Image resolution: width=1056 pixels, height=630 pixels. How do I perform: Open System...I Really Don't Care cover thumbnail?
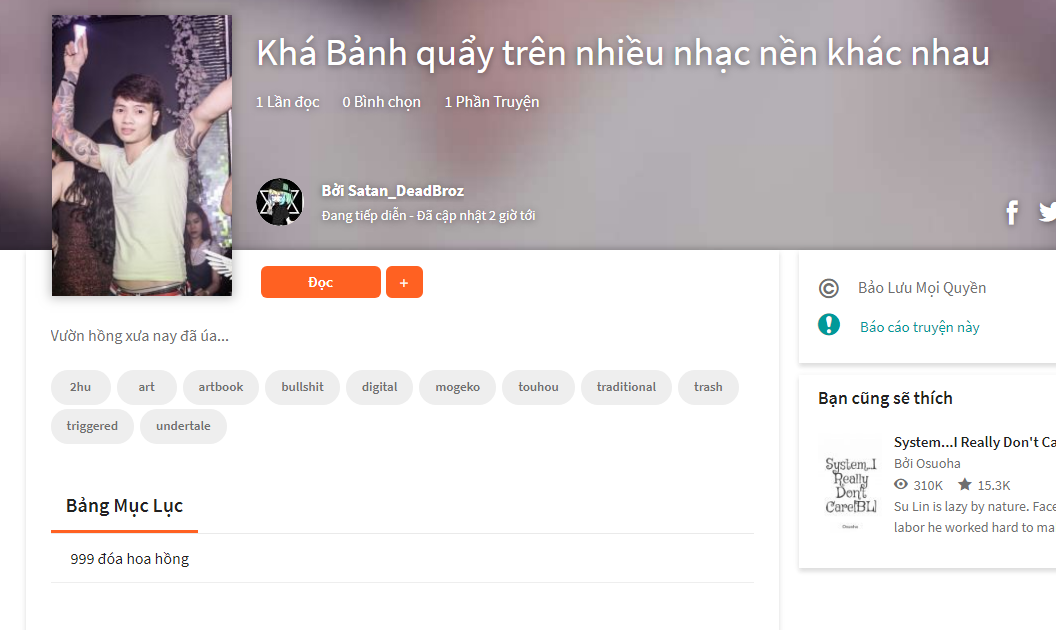(851, 484)
